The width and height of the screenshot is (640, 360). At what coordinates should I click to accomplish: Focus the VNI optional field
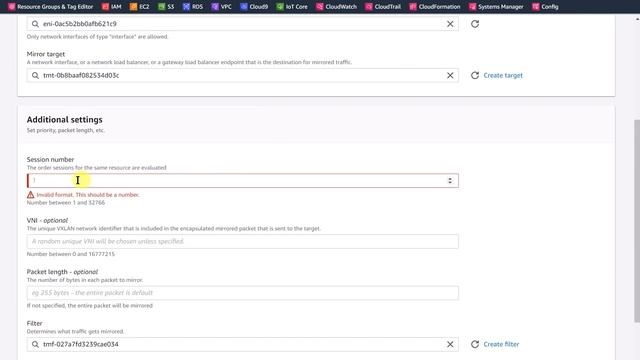coord(242,241)
